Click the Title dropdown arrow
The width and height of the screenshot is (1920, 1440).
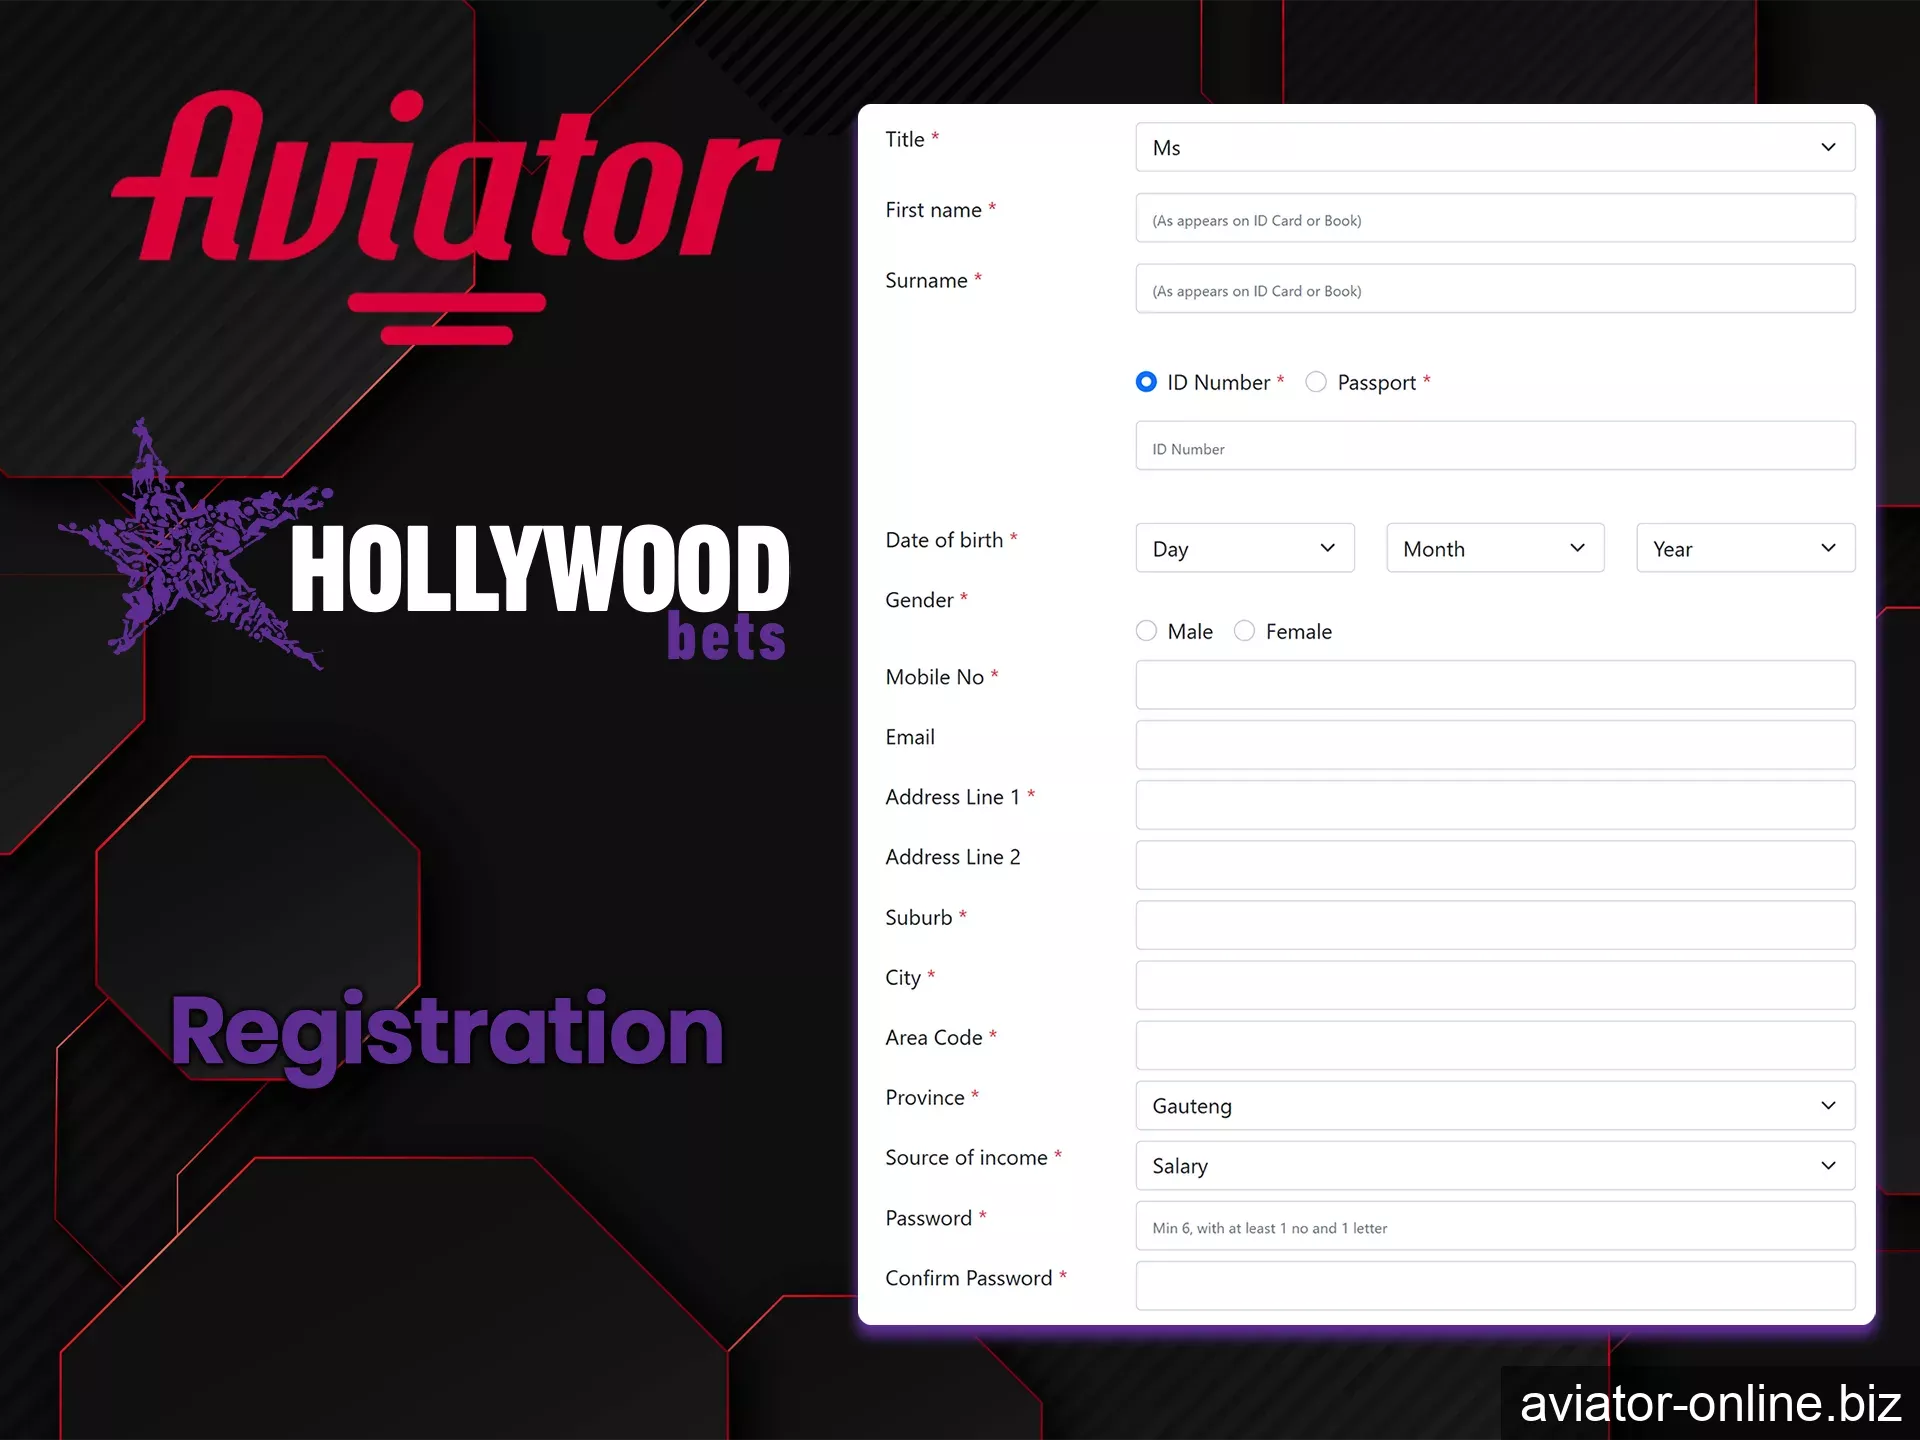pos(1829,147)
